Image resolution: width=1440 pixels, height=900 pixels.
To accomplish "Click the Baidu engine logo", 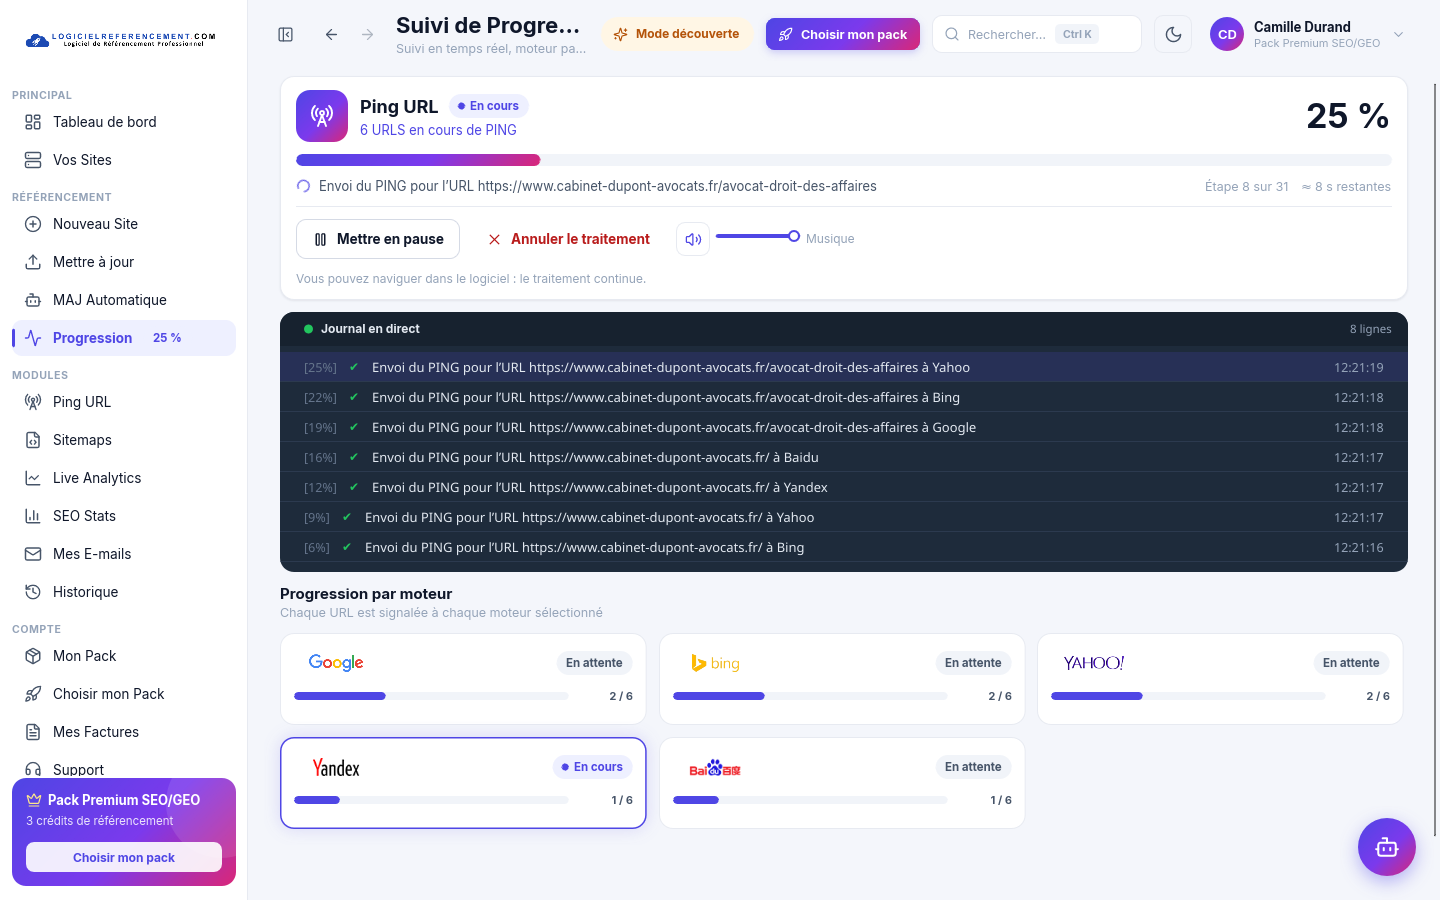I will pyautogui.click(x=715, y=768).
